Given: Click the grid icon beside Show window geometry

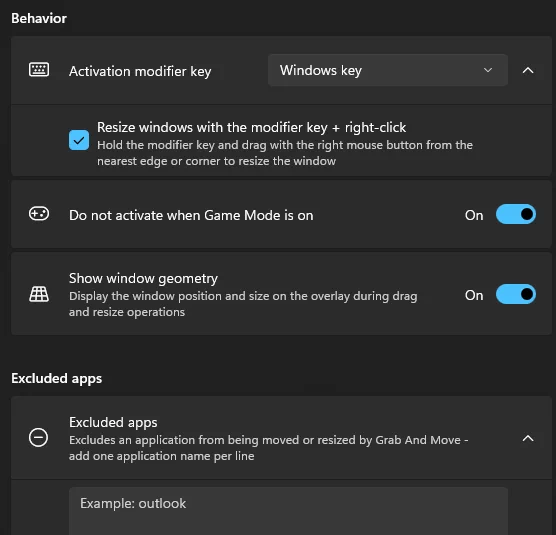Looking at the screenshot, I should (x=39, y=294).
